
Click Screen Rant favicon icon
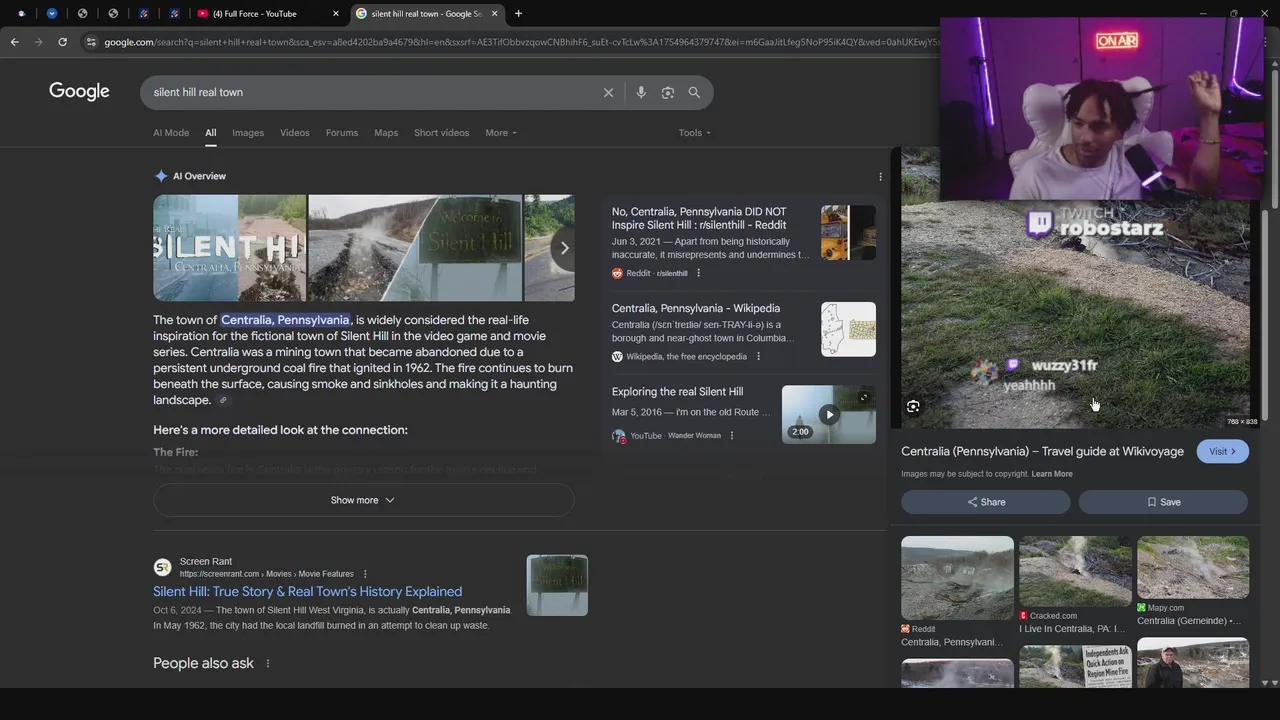tap(162, 567)
